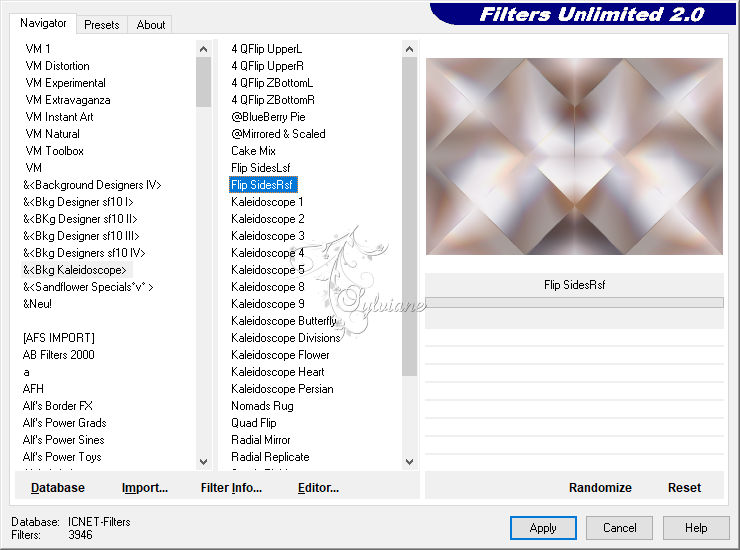The image size is (740, 550).
Task: Select &<Sandflower Specials°v°> category
Action: (x=88, y=287)
